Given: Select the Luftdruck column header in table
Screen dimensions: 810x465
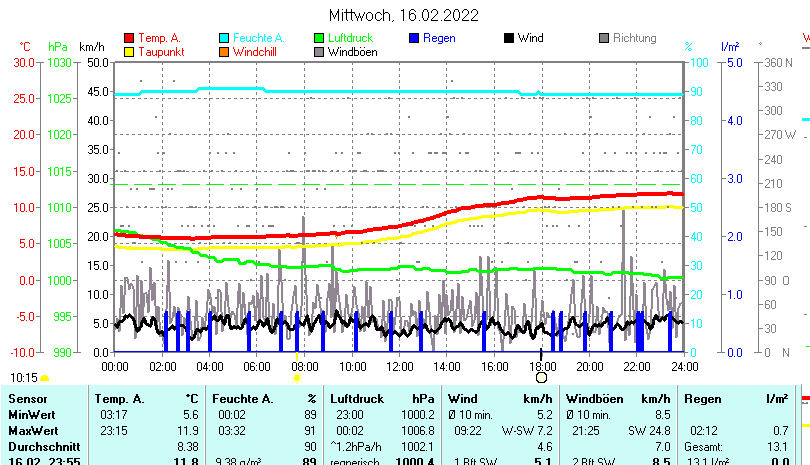Looking at the screenshot, I should click(x=358, y=399).
